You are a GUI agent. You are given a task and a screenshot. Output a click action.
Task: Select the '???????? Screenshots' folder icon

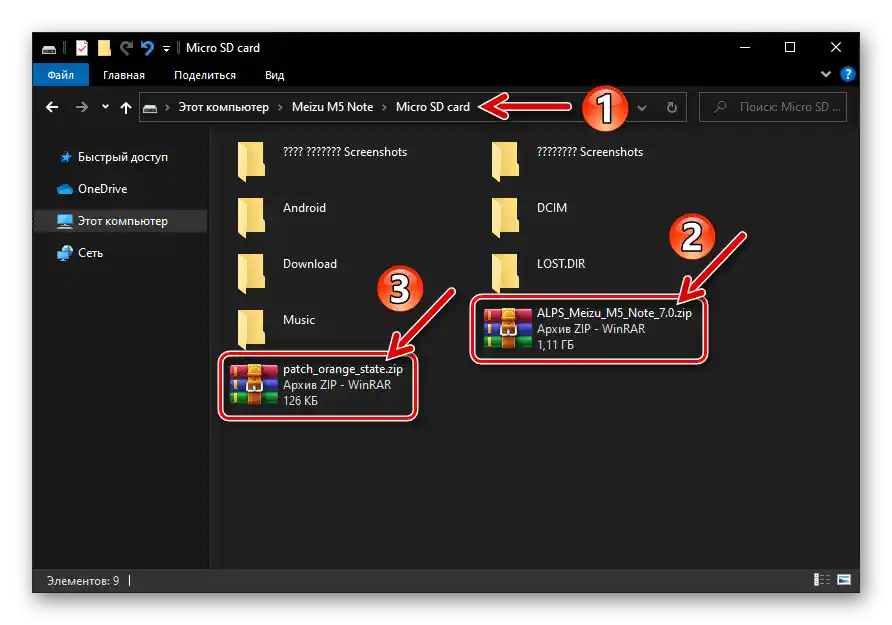coord(505,162)
